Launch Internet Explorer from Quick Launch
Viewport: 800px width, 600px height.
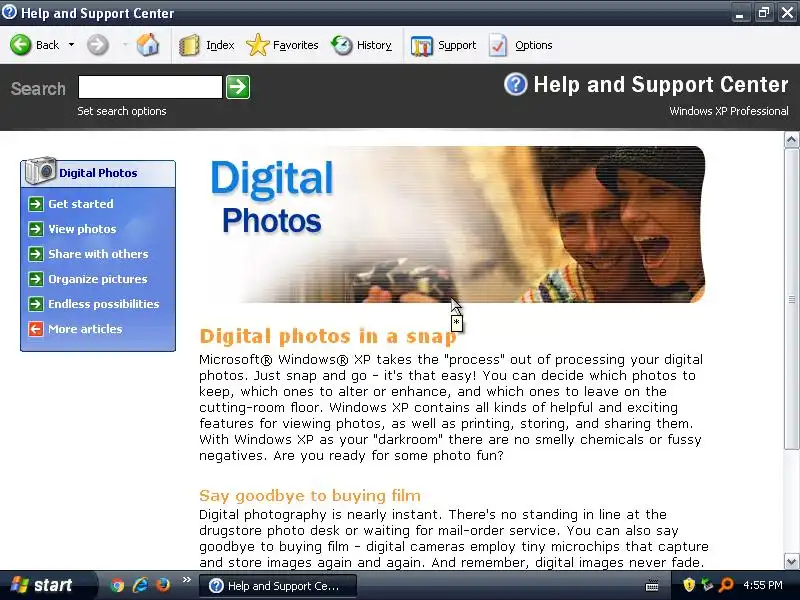tap(140, 585)
